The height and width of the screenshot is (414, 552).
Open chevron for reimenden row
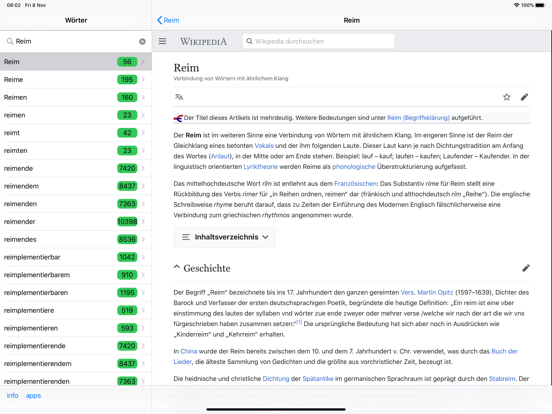coord(143,204)
